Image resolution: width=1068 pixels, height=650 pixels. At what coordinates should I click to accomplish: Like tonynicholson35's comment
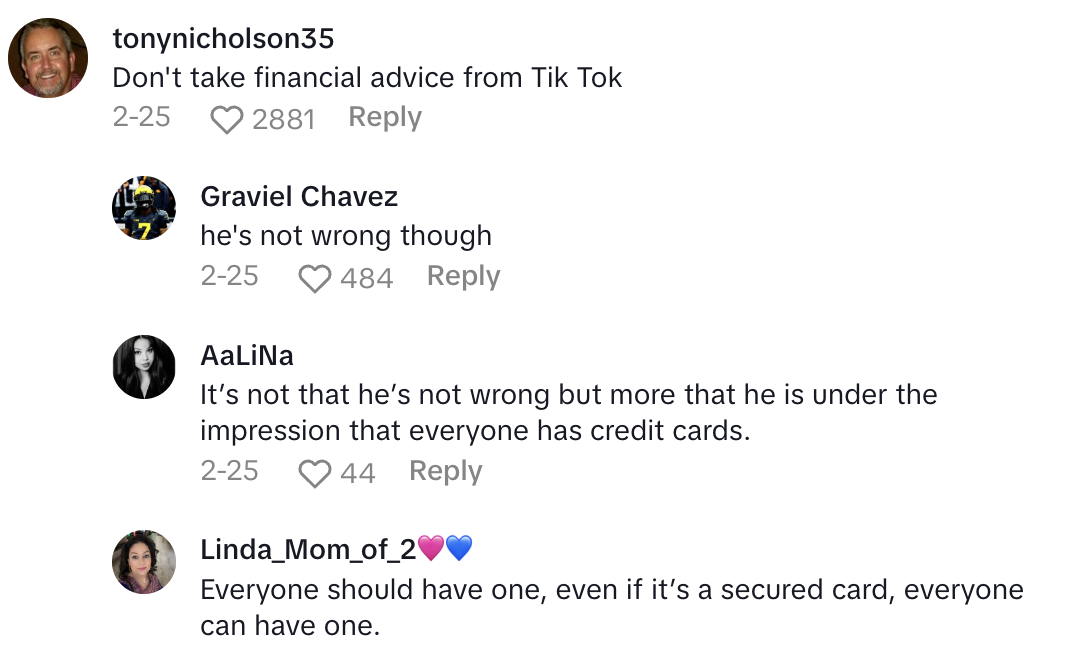click(x=228, y=120)
